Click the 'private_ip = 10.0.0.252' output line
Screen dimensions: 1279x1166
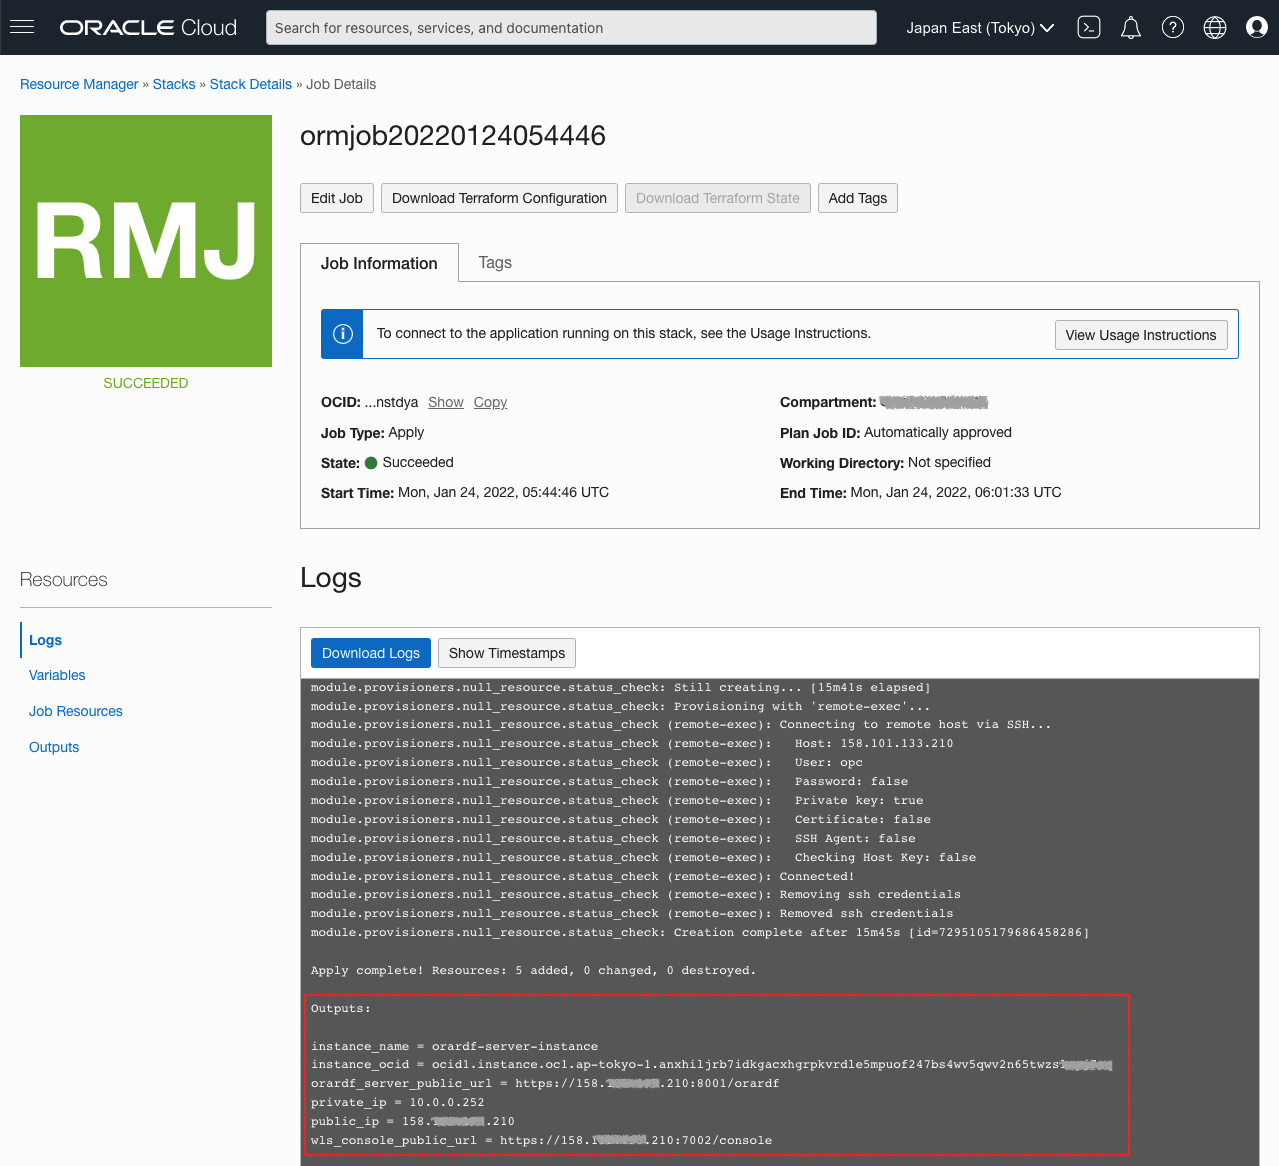pyautogui.click(x=397, y=1103)
